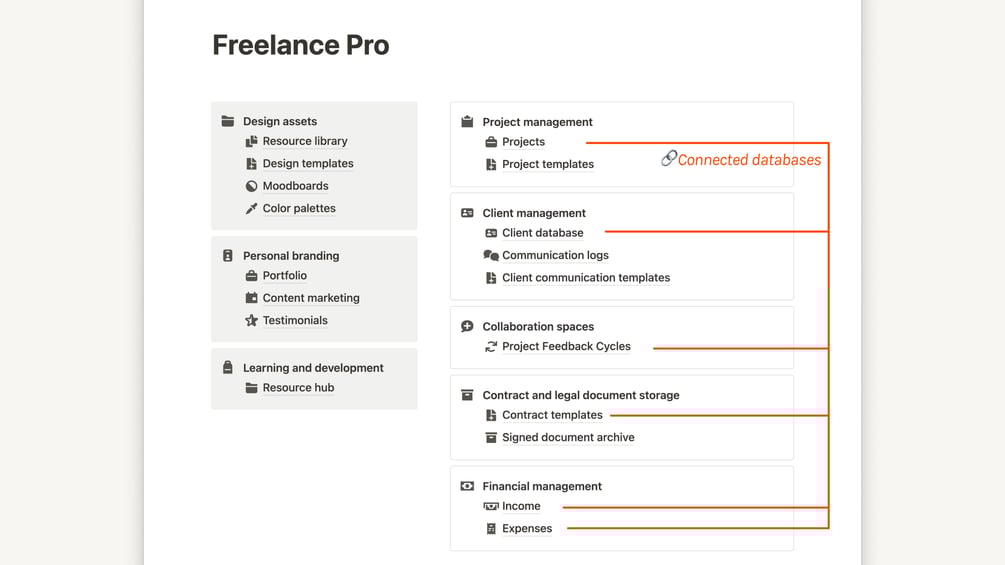Click the money icon beside Financial management
Image resolution: width=1005 pixels, height=565 pixels.
(x=467, y=486)
